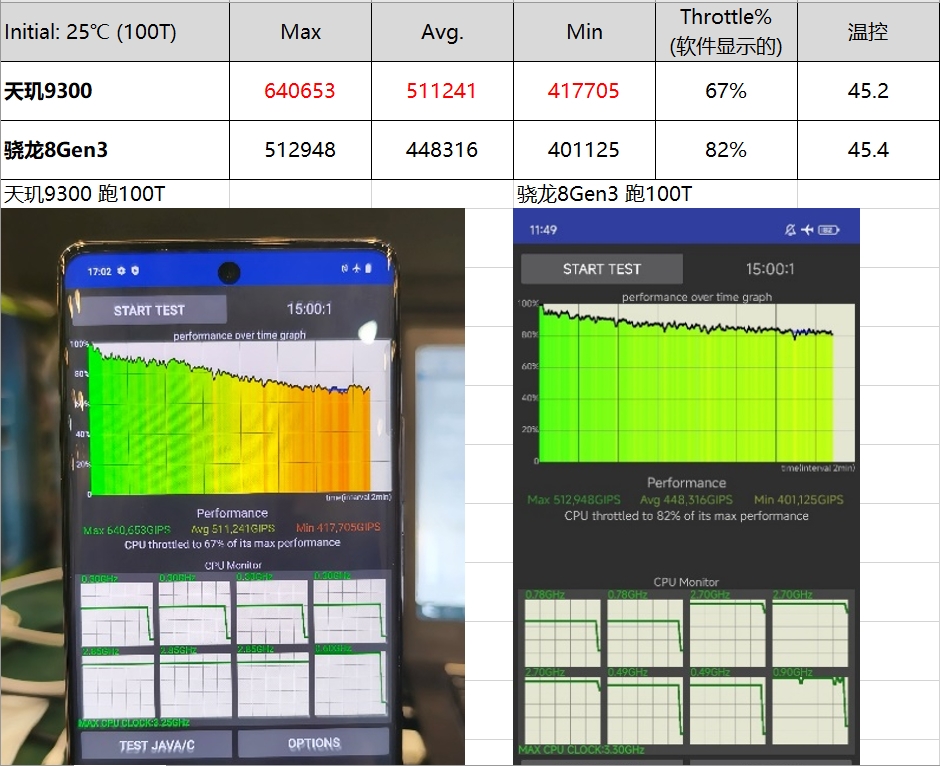
Task: Tap the settings gear icon in left phone
Action: coord(121,271)
